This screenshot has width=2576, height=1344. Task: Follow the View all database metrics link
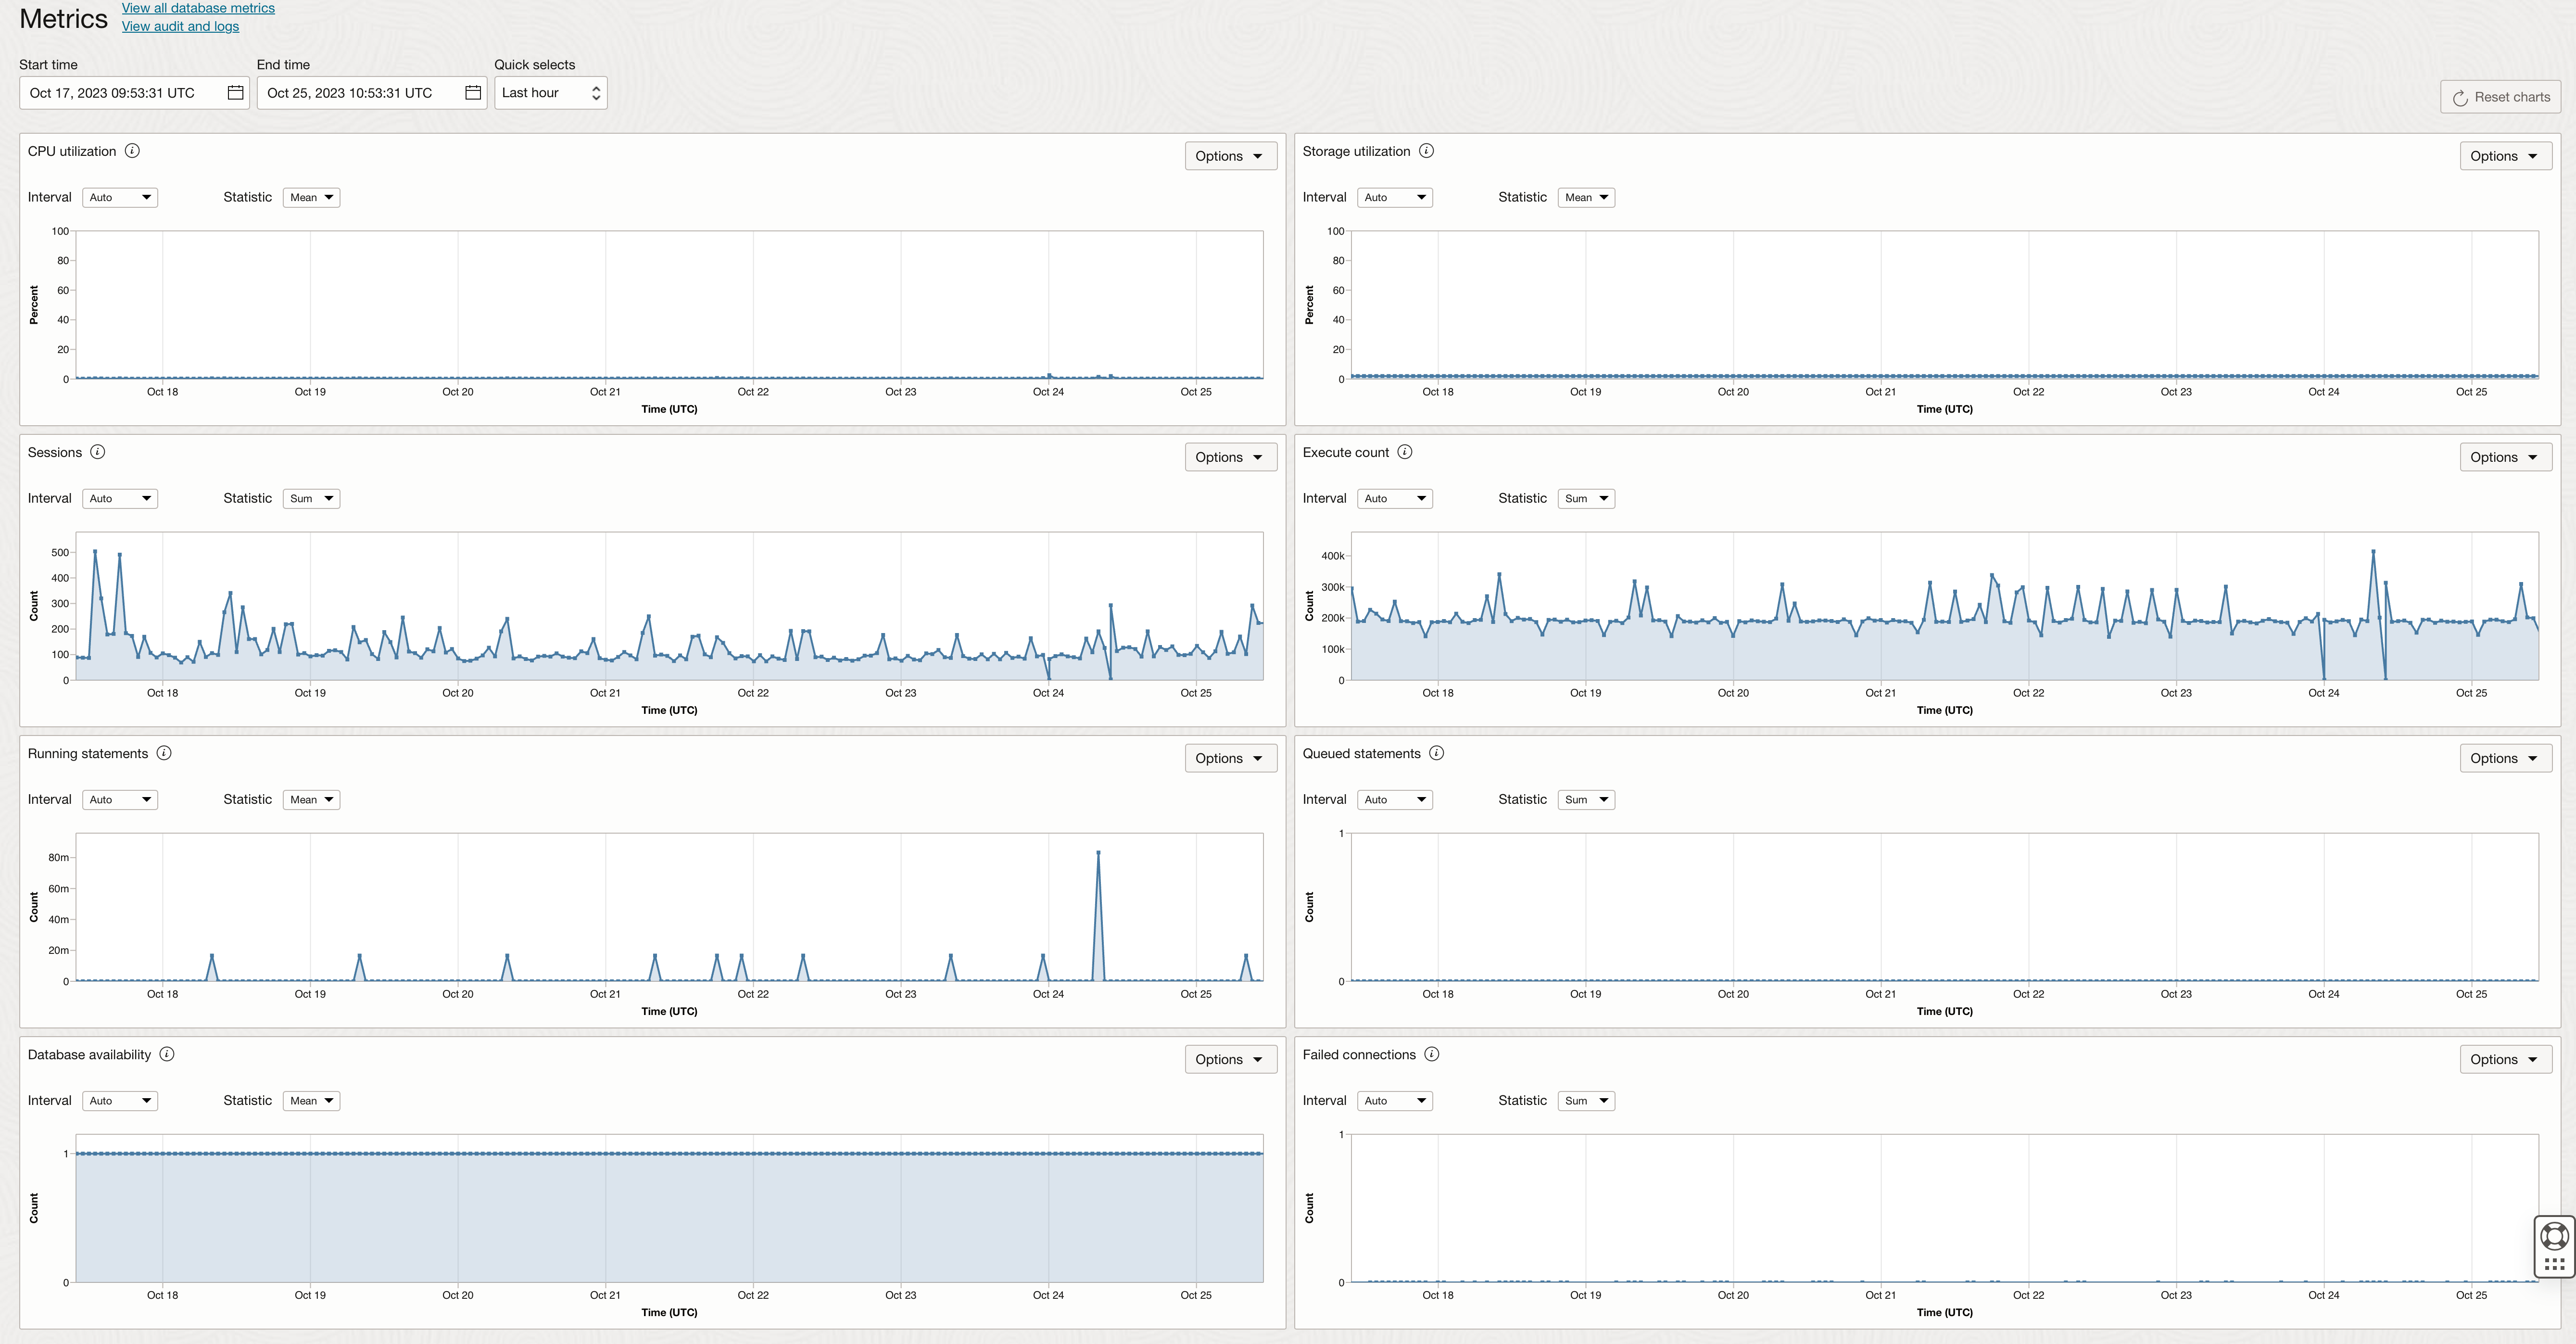pyautogui.click(x=197, y=8)
